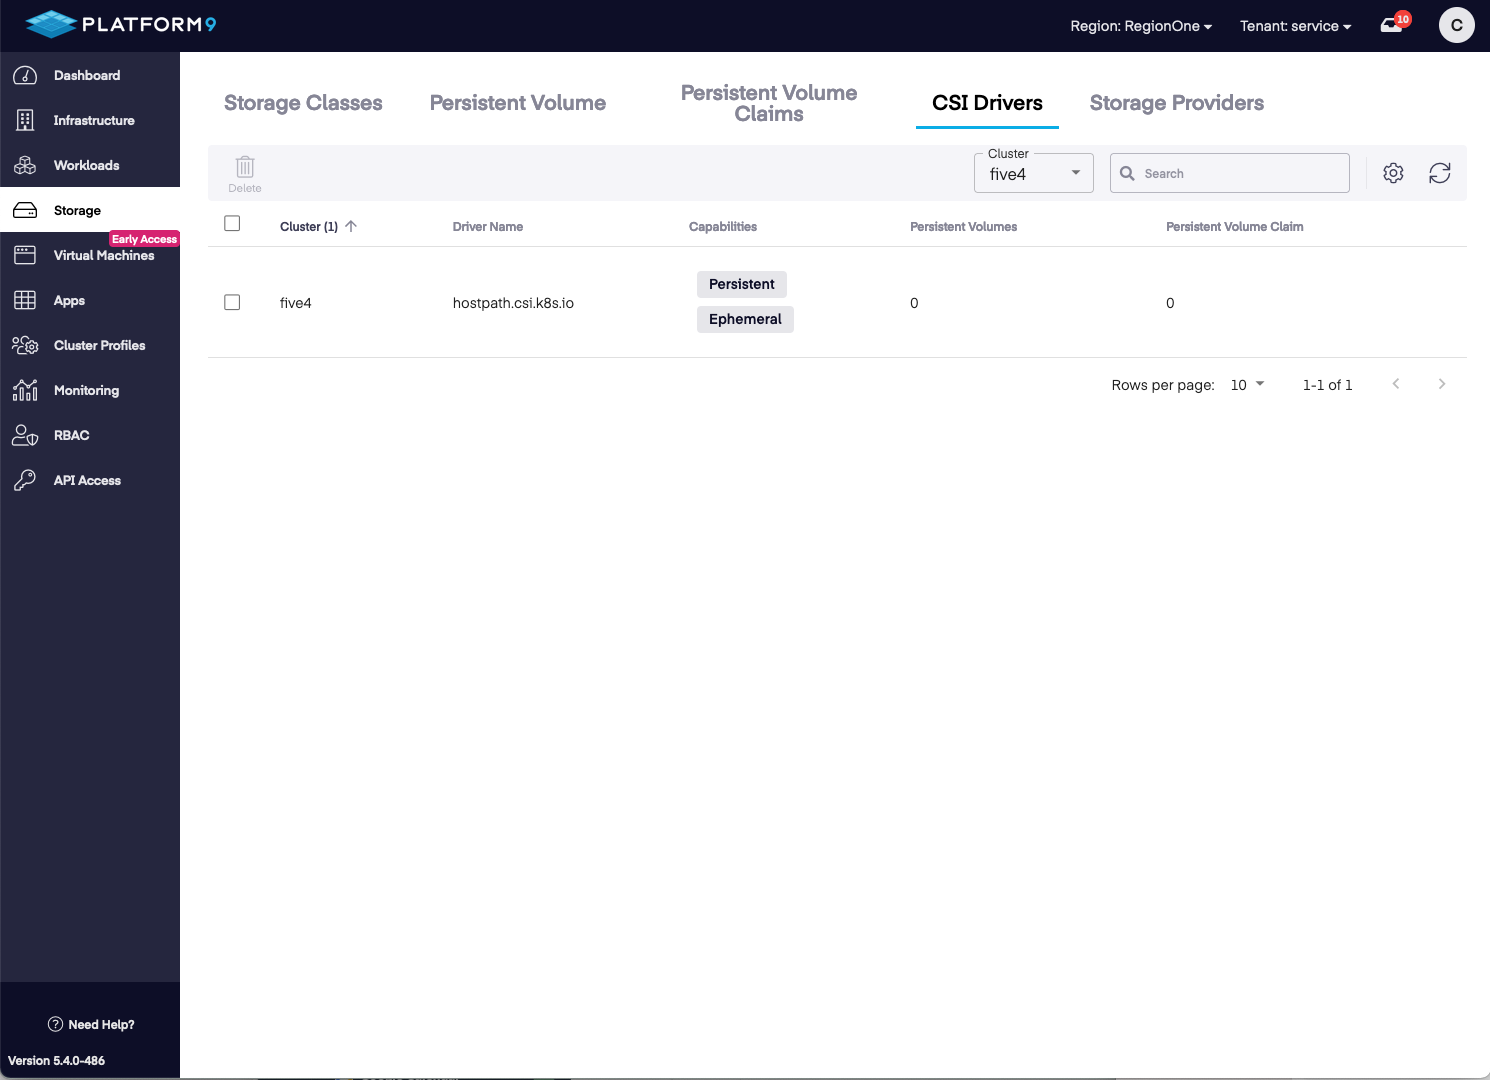Check the five4 row checkbox
The height and width of the screenshot is (1080, 1490).
(232, 302)
